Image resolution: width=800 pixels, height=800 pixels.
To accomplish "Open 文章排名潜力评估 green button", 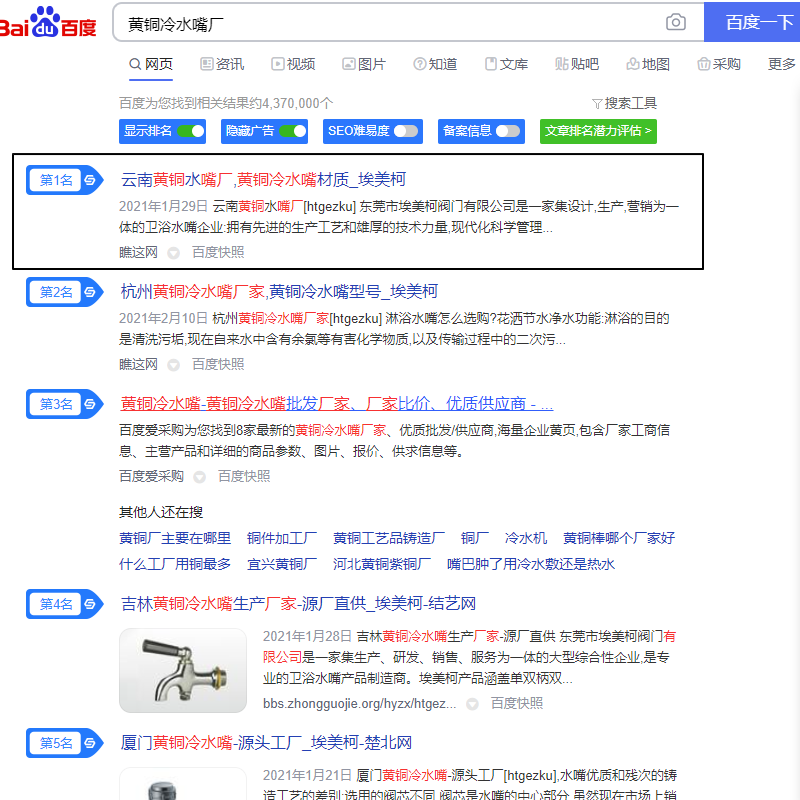I will click(x=598, y=131).
